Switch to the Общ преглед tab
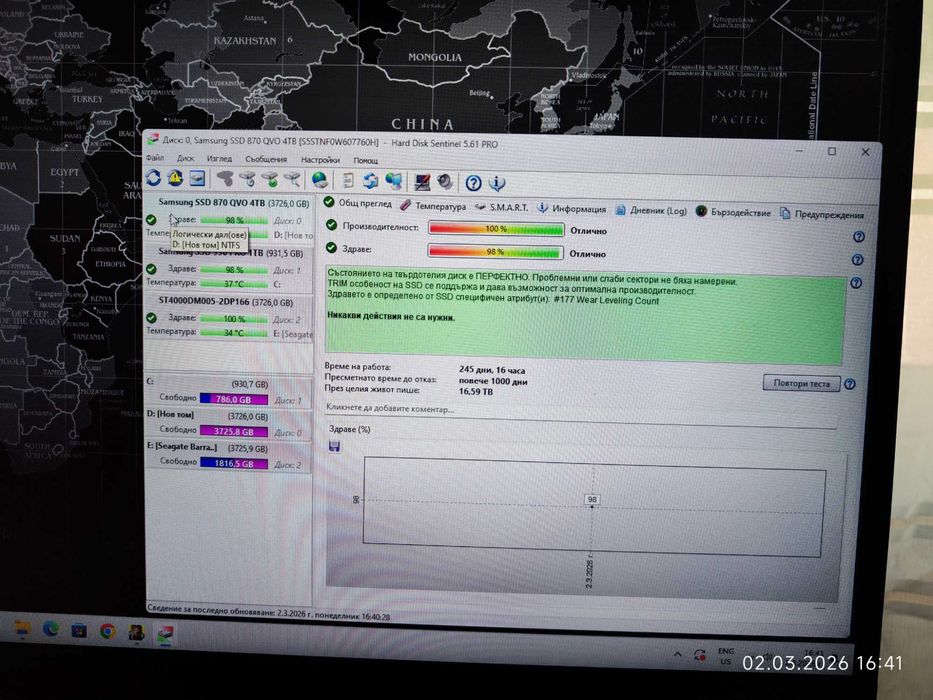Screen dimensions: 933x700 point(358,203)
